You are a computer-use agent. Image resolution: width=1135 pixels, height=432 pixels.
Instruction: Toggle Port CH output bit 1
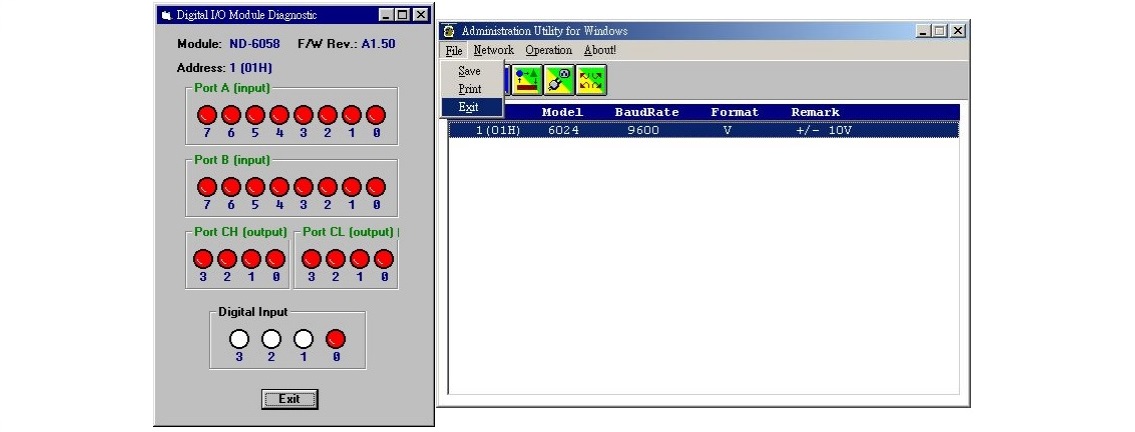(251, 259)
